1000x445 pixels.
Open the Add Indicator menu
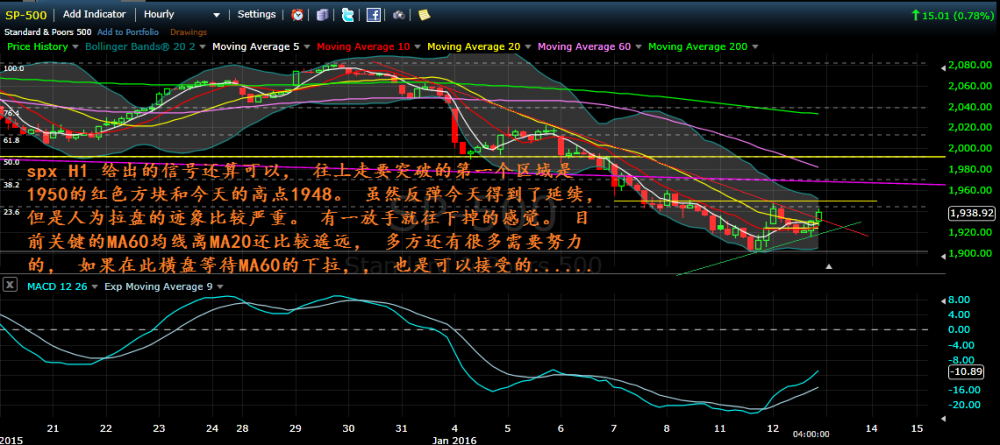pos(94,15)
